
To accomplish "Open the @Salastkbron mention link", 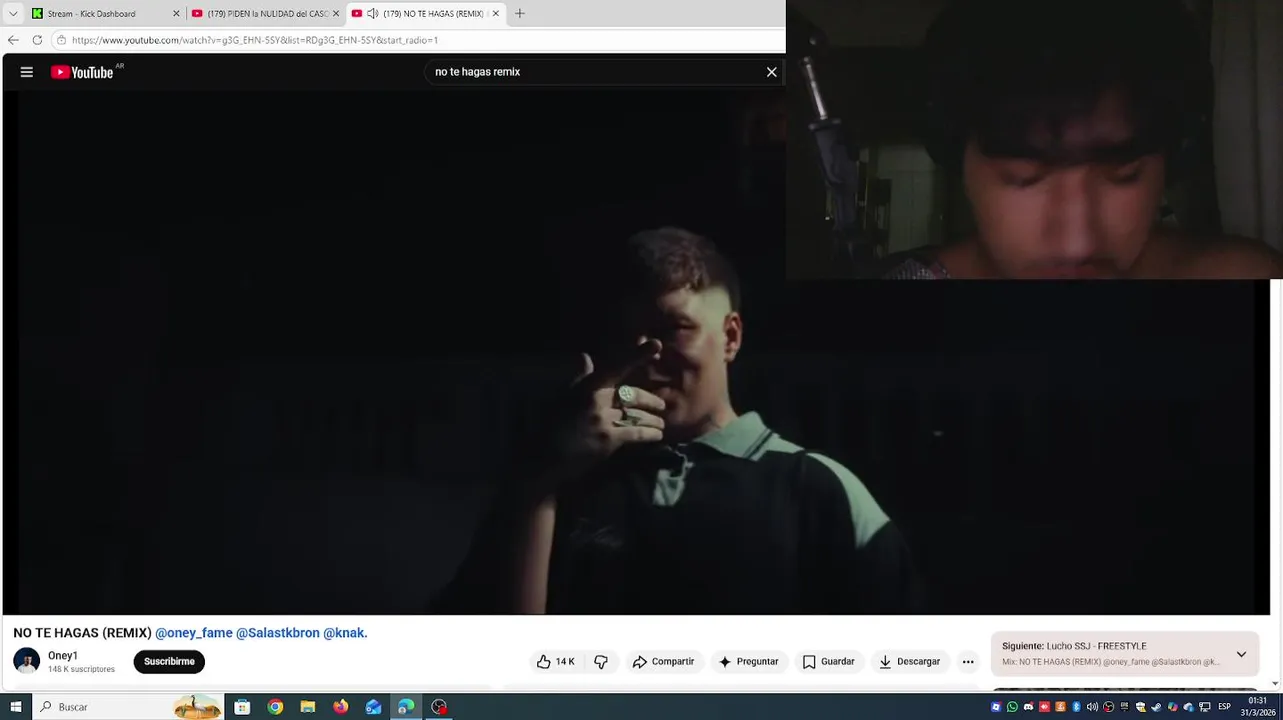I will pyautogui.click(x=278, y=633).
